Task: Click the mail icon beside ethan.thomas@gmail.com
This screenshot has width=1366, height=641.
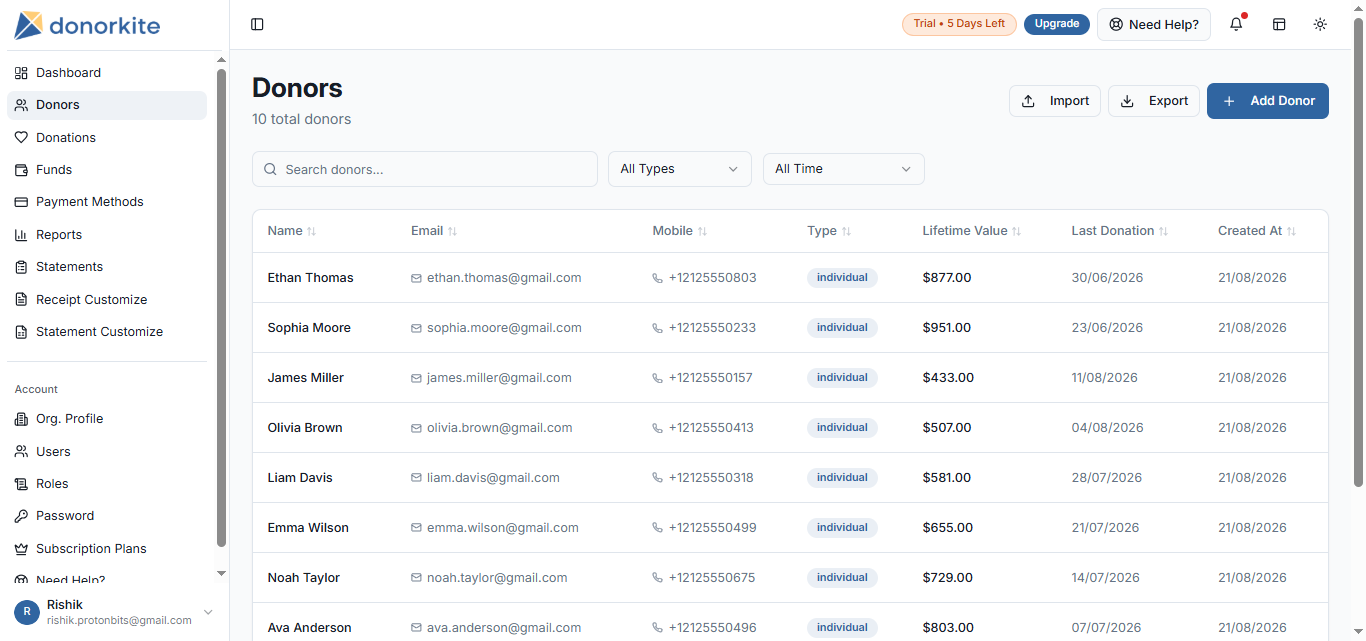Action: coord(416,278)
